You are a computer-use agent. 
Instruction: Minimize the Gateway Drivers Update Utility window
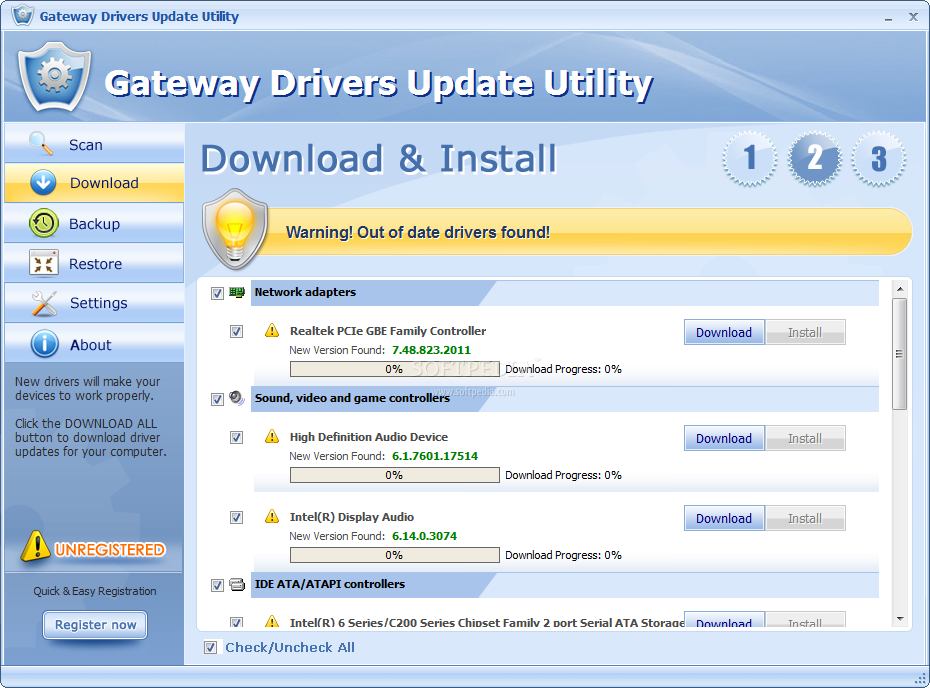click(x=888, y=17)
